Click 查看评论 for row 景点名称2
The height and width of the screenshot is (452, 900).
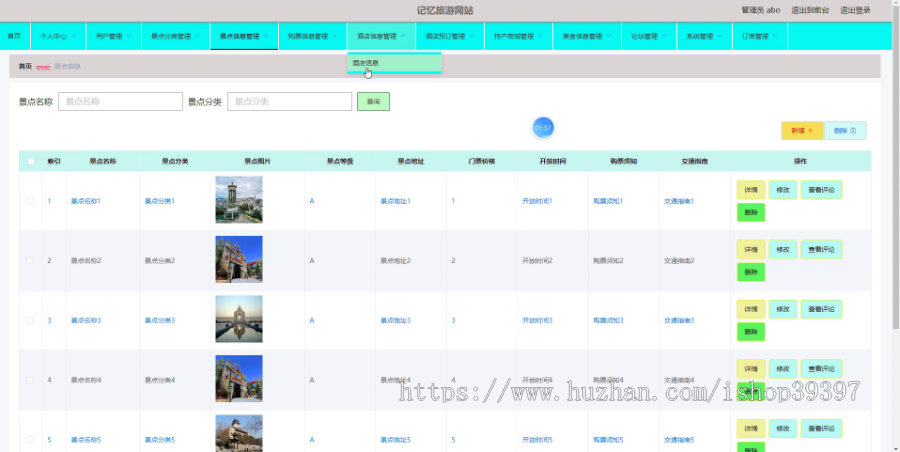pos(821,249)
